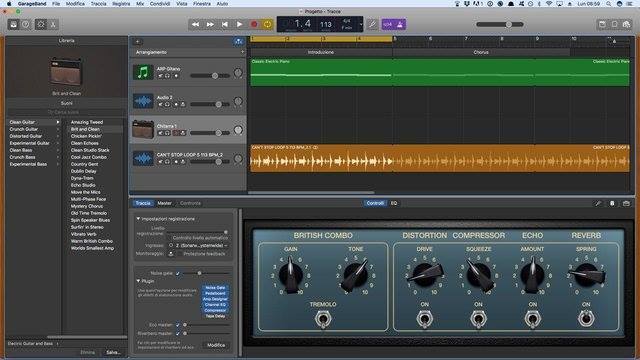Select the Pedalboard plug-in slot
Image resolution: width=640 pixels, height=360 pixels.
click(215, 293)
